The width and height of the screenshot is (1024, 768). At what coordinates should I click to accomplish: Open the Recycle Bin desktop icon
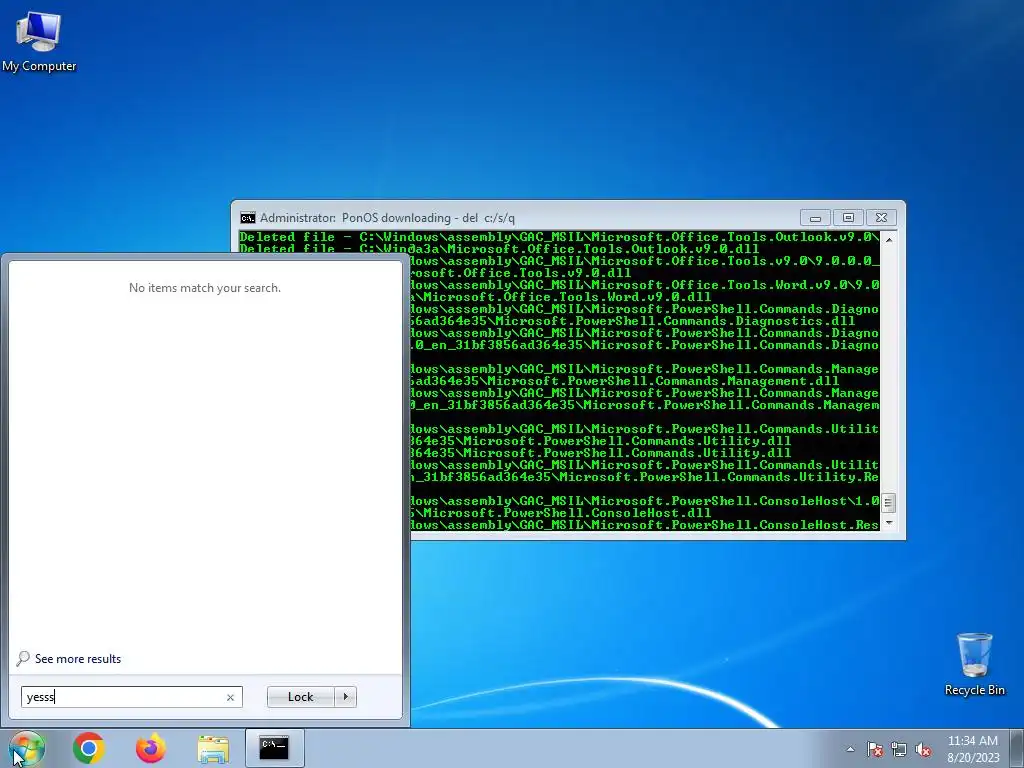pyautogui.click(x=974, y=664)
